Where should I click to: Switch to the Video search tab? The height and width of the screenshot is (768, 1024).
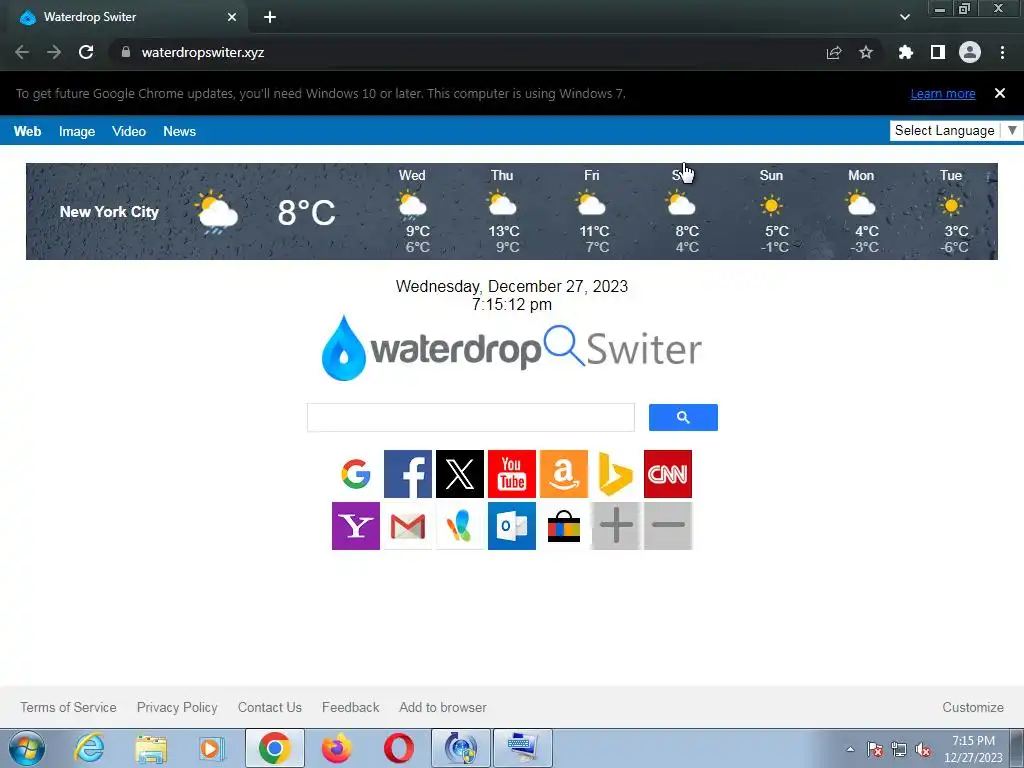[129, 131]
